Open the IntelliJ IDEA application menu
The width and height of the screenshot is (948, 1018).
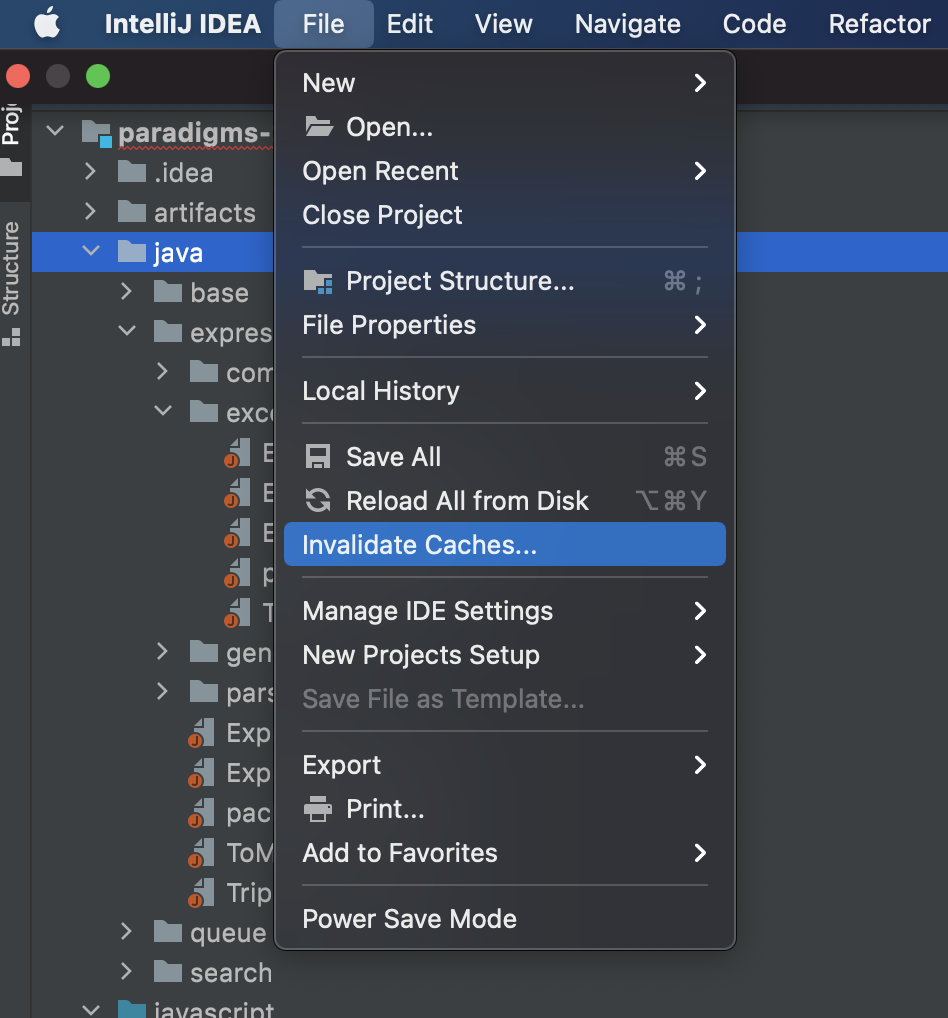click(x=182, y=24)
